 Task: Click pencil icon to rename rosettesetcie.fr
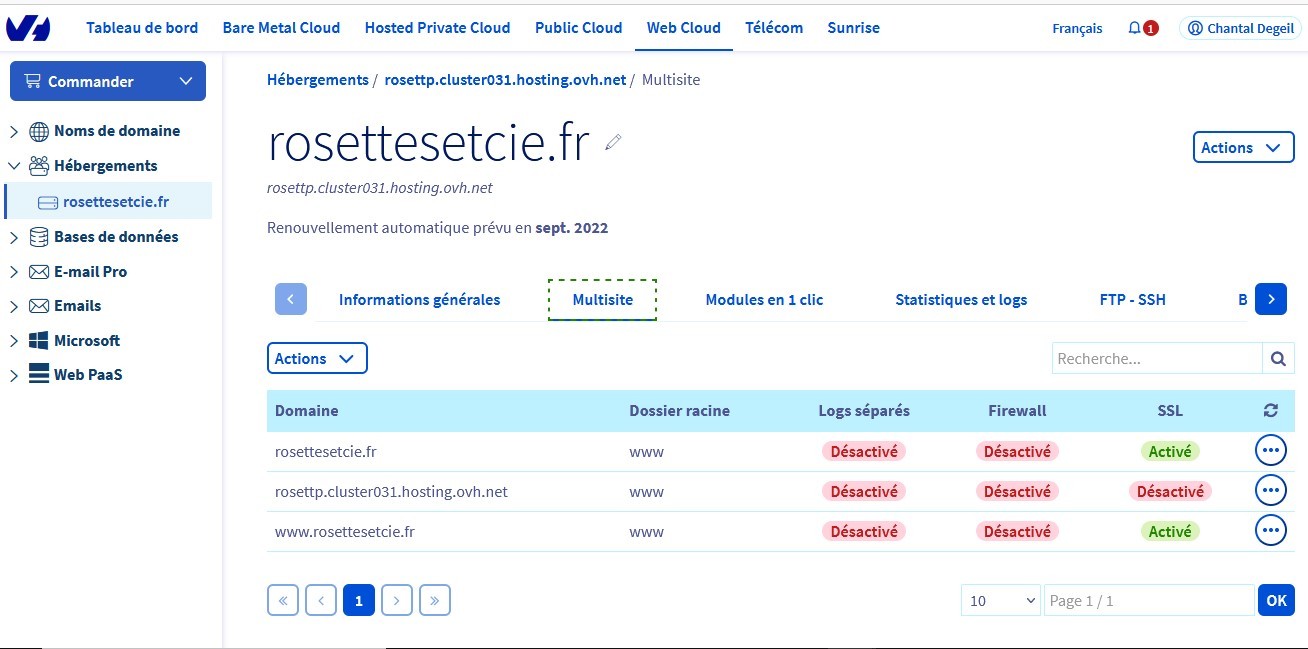click(x=613, y=143)
